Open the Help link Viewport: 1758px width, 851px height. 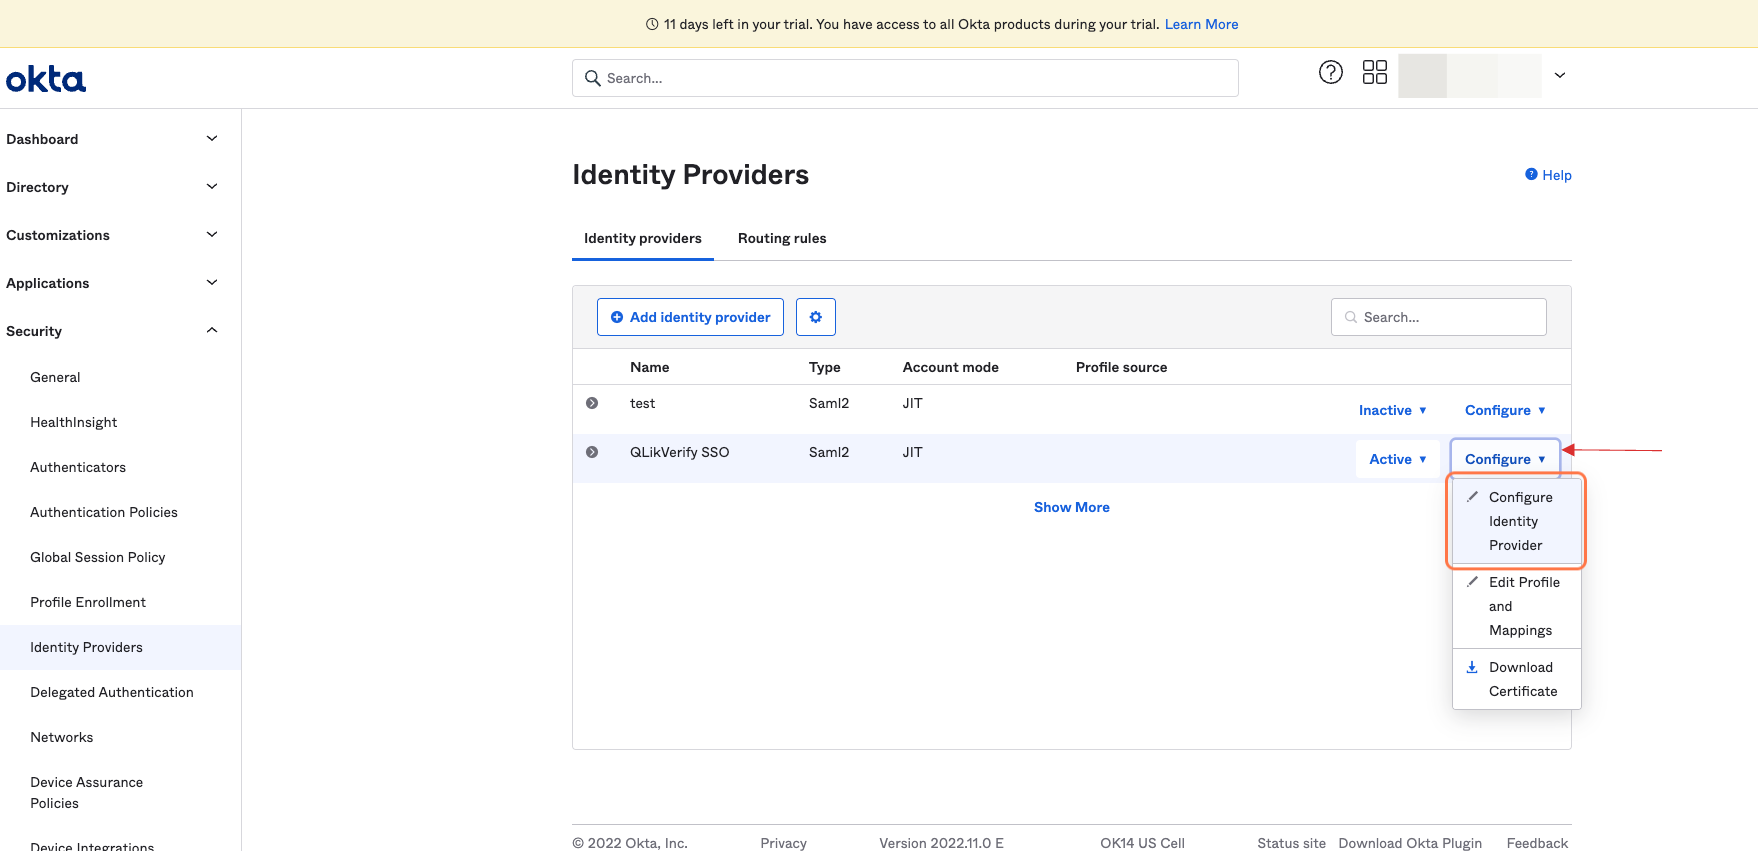1548,175
